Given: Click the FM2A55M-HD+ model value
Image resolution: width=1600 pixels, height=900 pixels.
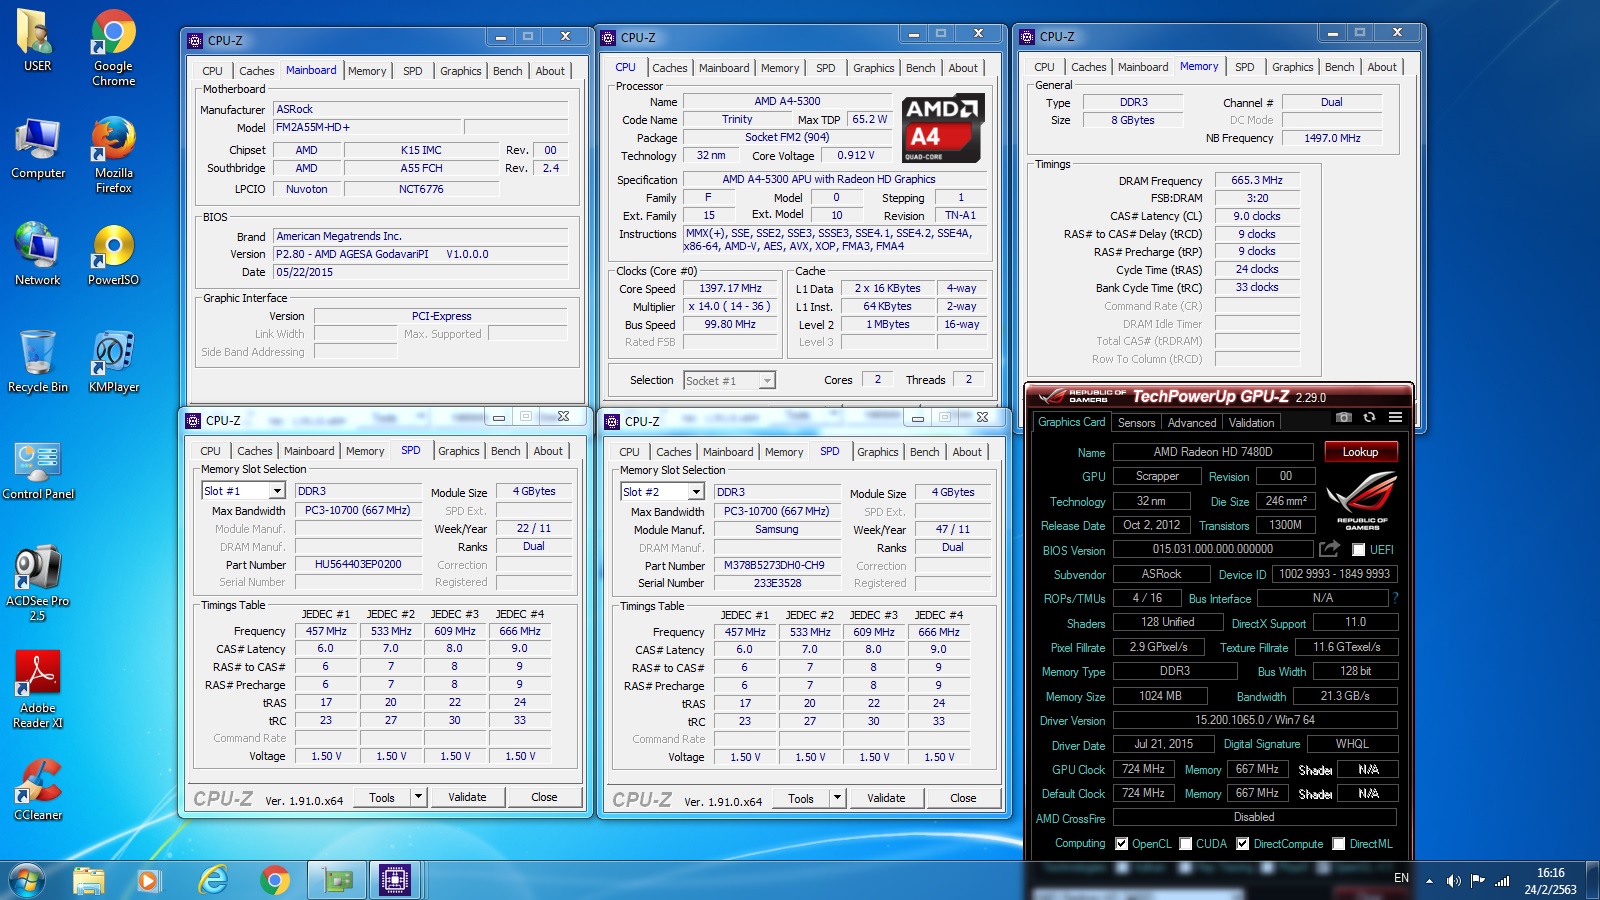Looking at the screenshot, I should [367, 127].
